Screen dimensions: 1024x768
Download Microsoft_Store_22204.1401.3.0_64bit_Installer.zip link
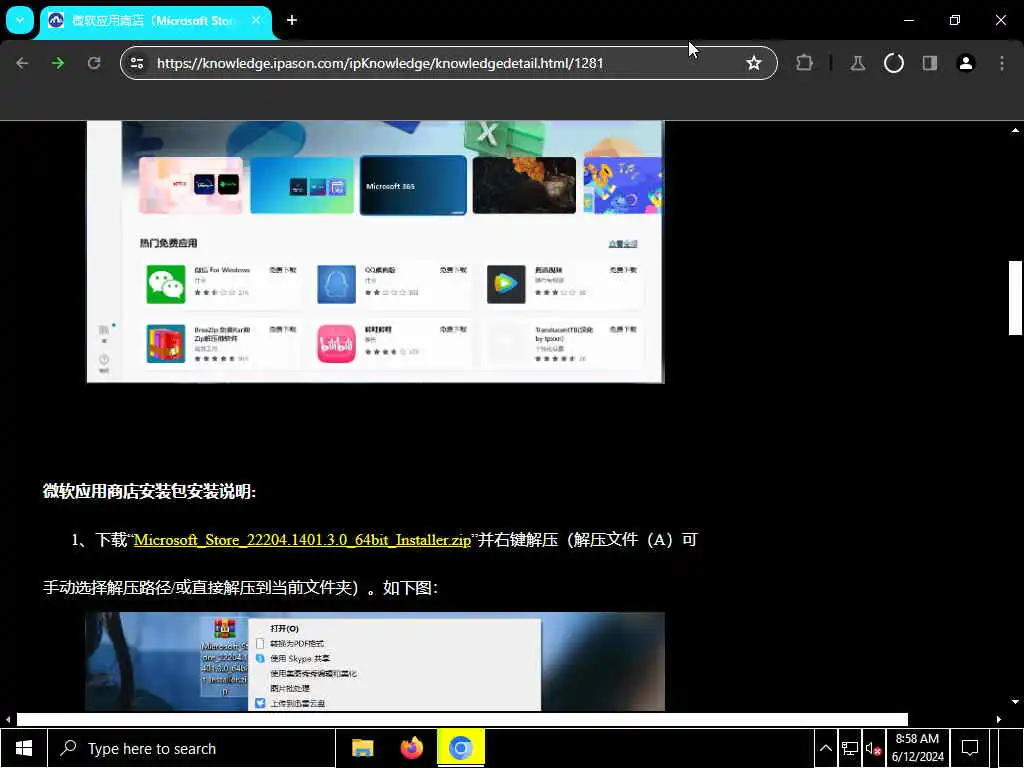[302, 540]
